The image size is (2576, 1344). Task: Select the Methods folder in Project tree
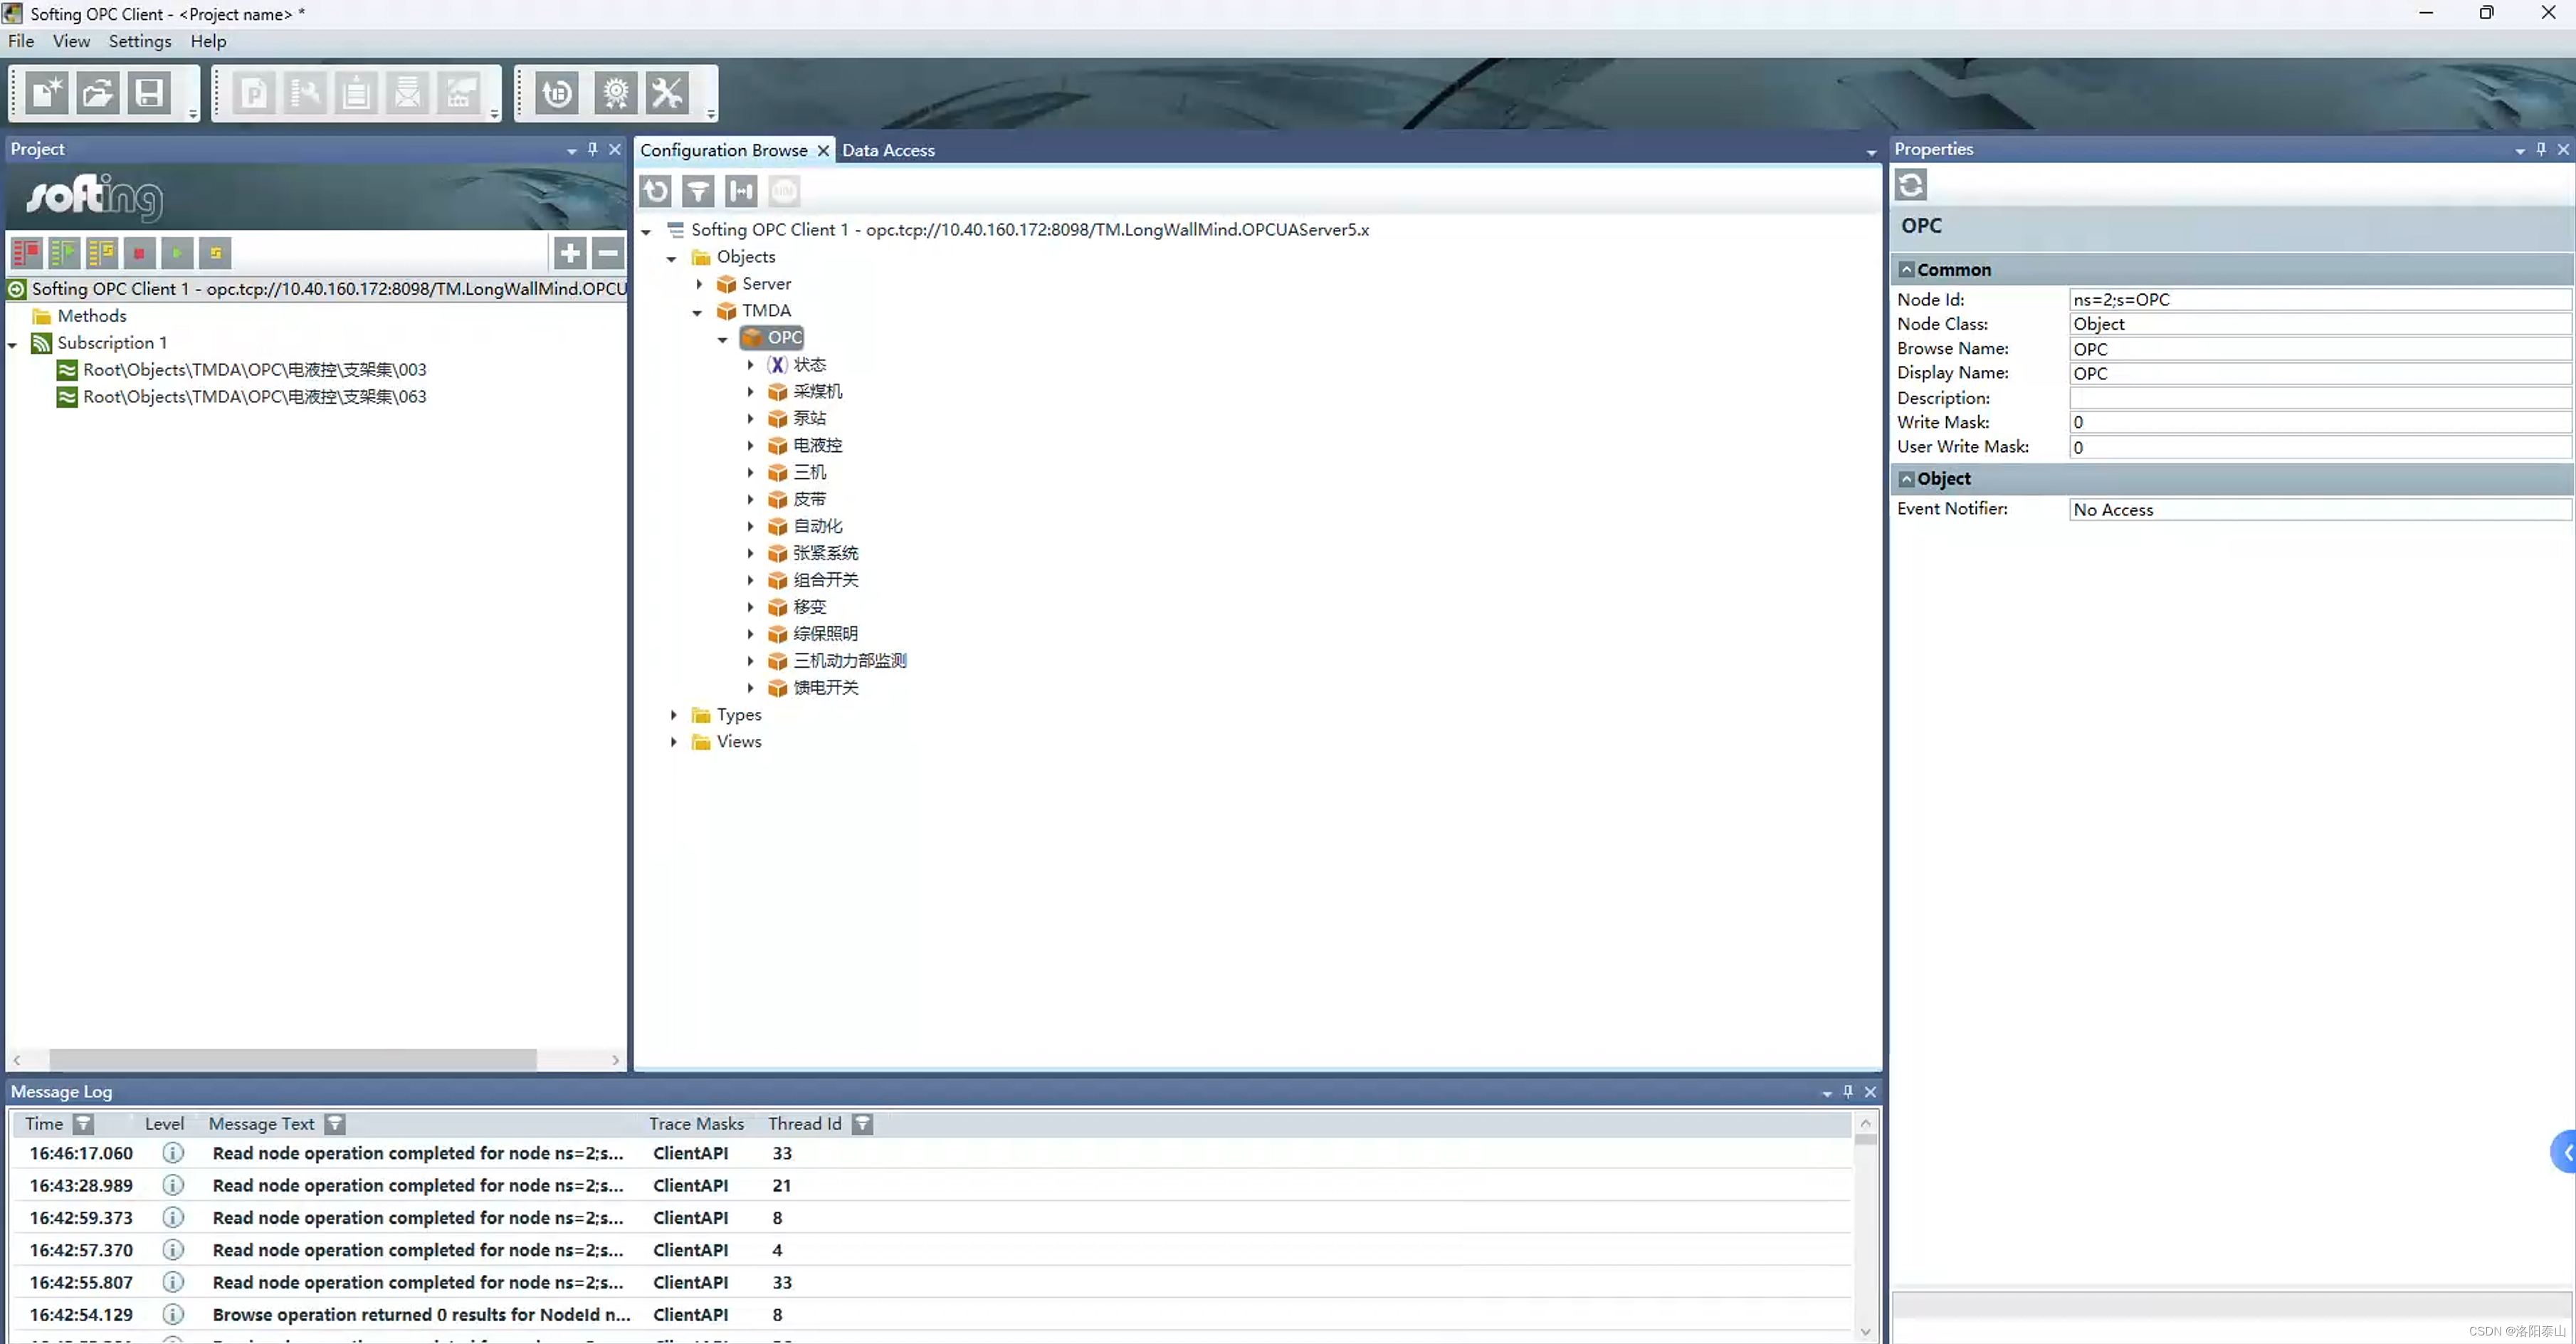click(92, 316)
